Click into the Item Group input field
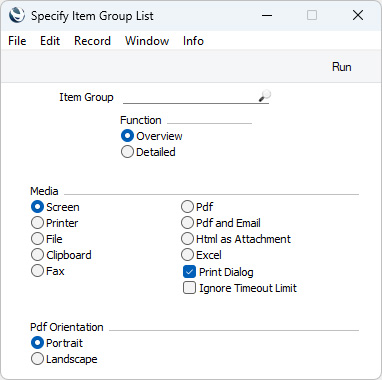 pyautogui.click(x=190, y=97)
